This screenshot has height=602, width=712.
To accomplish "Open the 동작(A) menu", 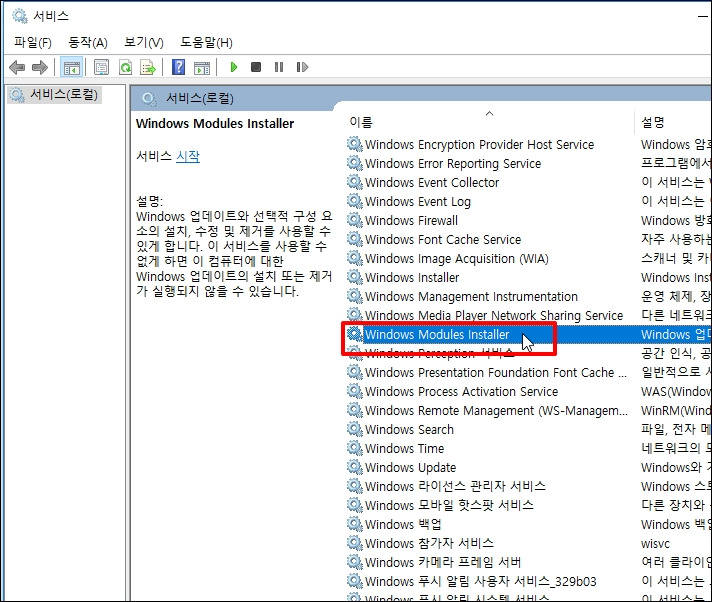I will coord(88,43).
